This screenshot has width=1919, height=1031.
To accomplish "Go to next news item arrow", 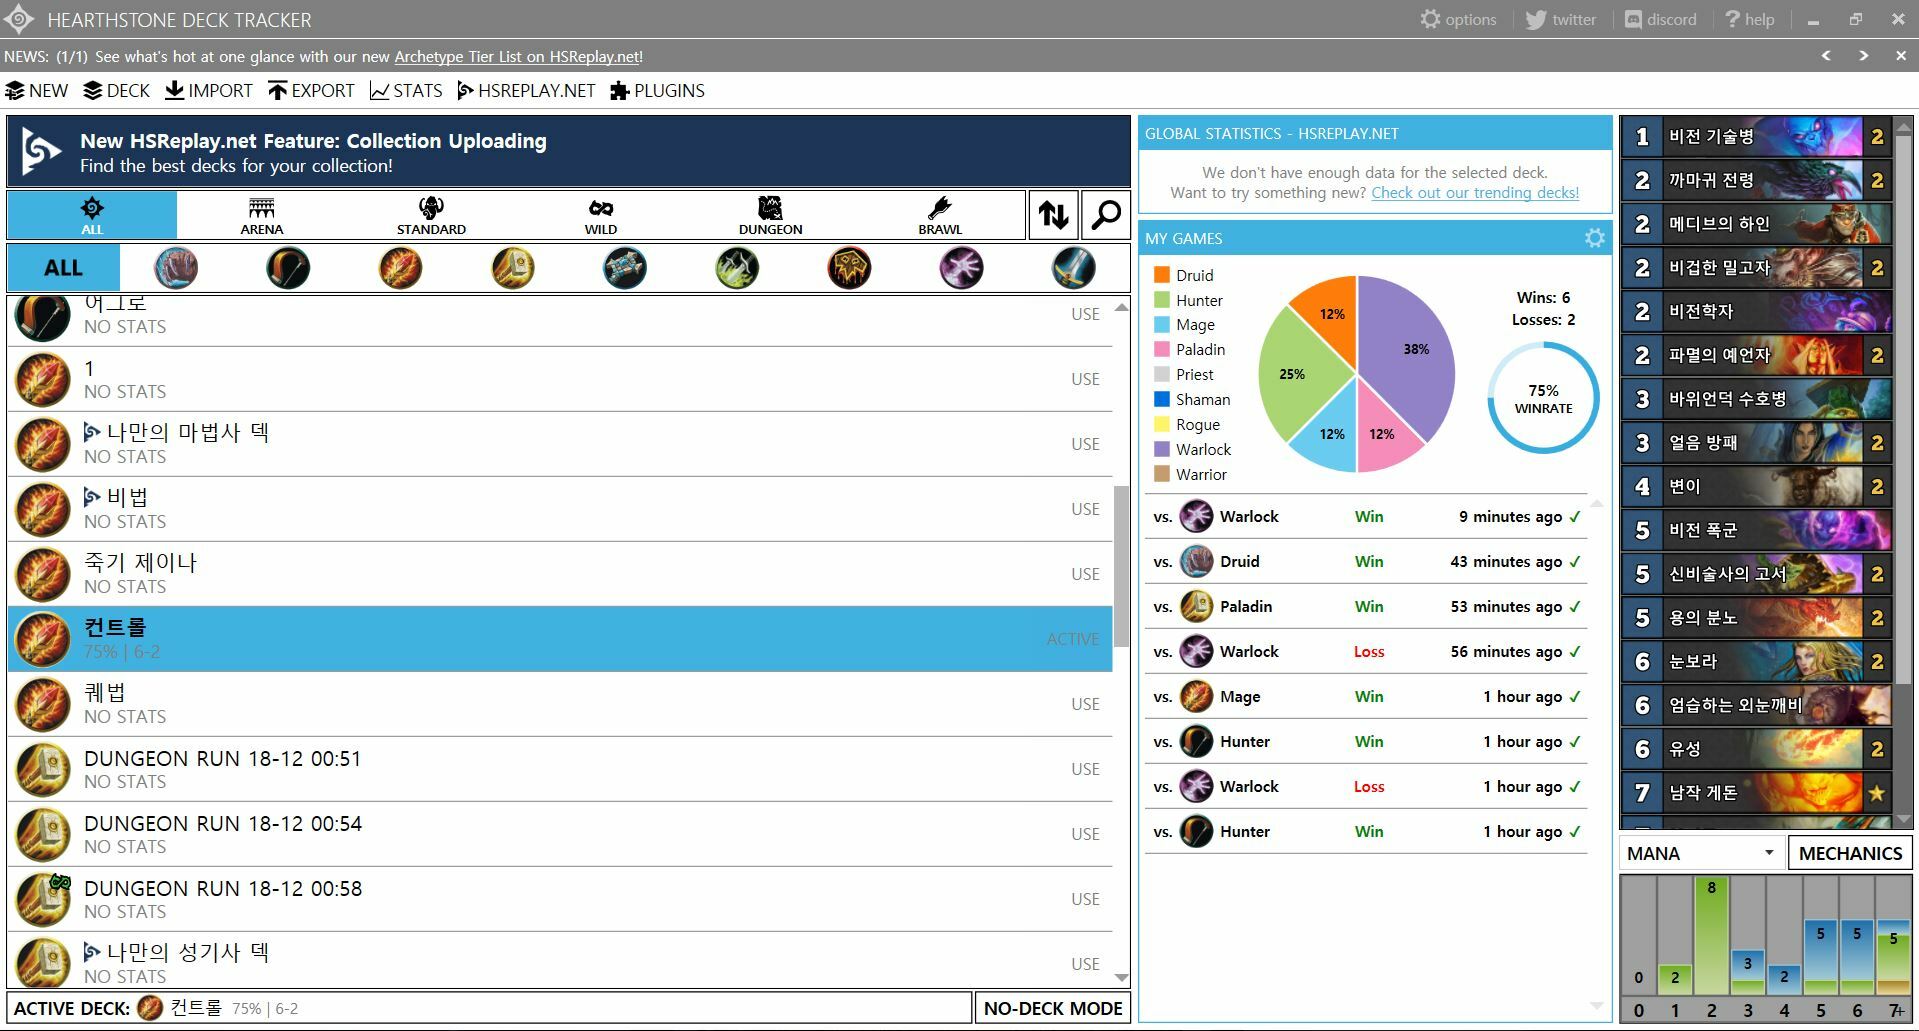I will [1864, 56].
